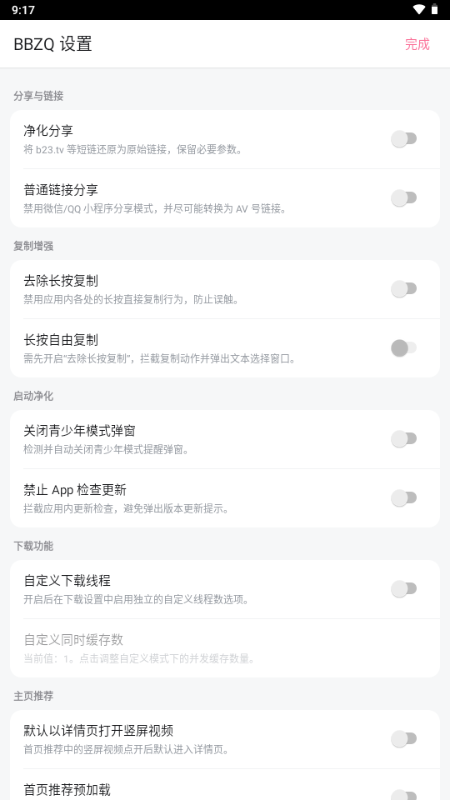Toggle 默认以详情页打开竖屏视频
Image resolution: width=450 pixels, height=800 pixels.
click(404, 739)
